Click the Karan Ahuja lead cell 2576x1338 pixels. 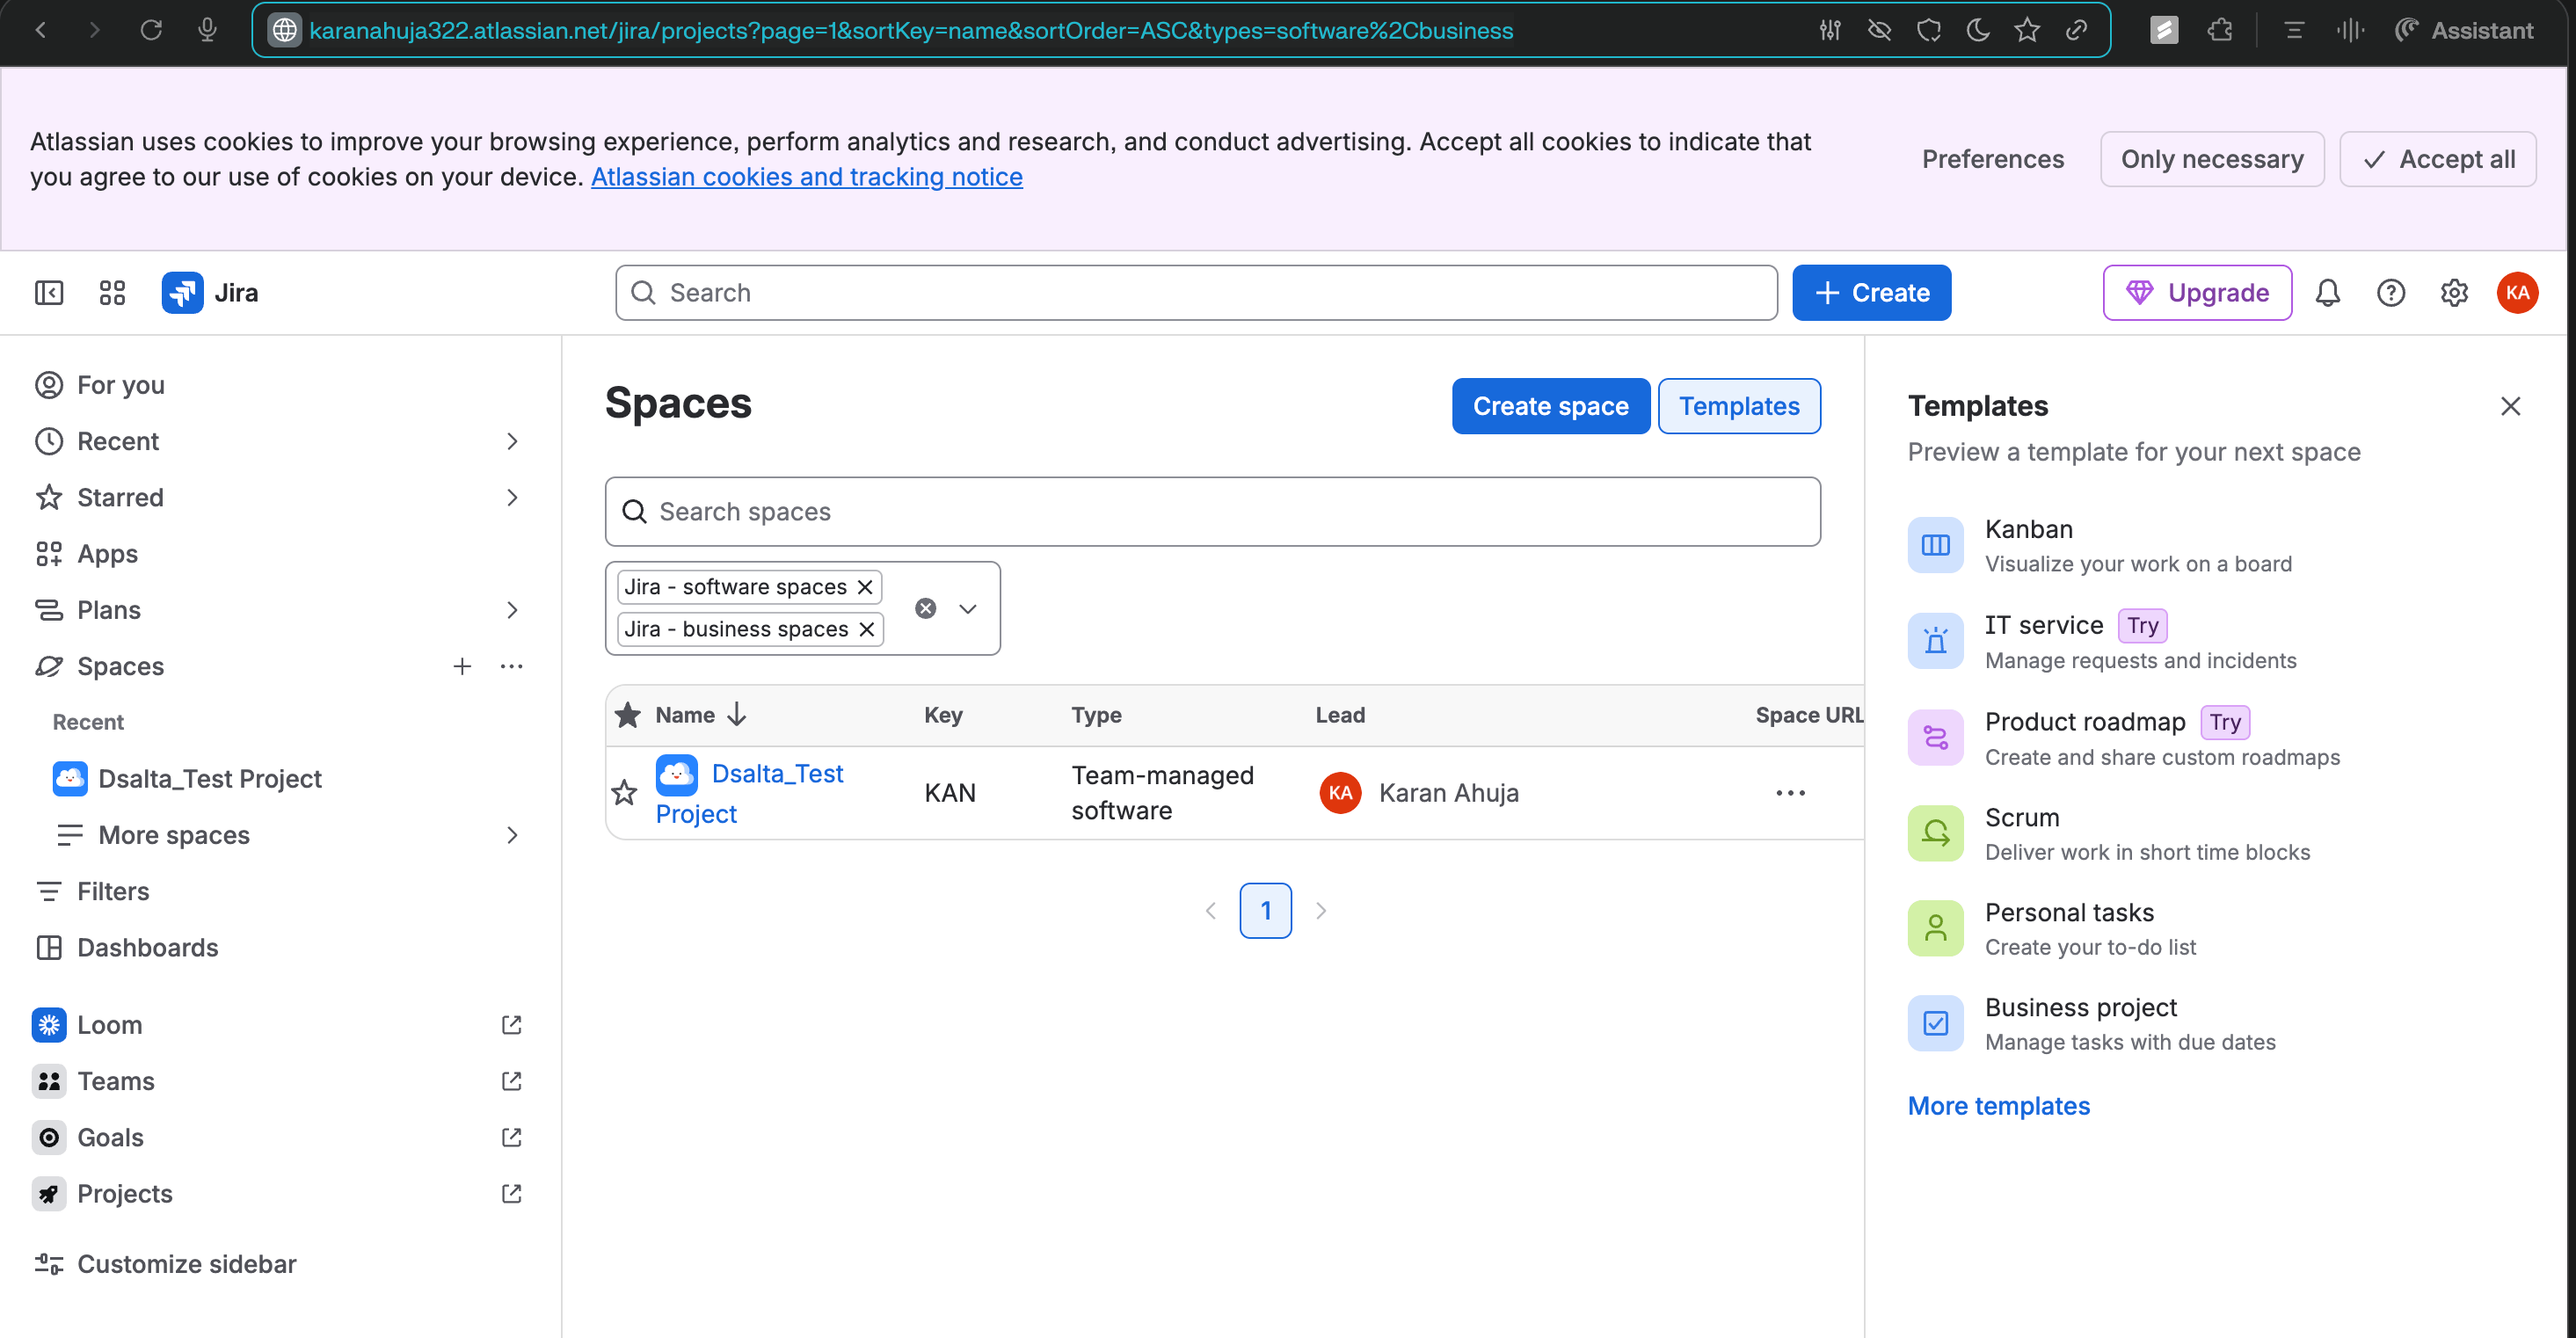point(1420,793)
